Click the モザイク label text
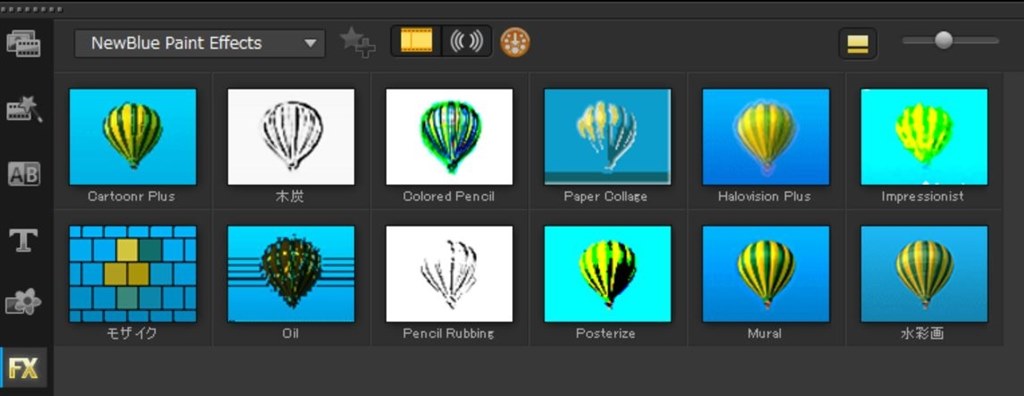1024x396 pixels. [x=131, y=333]
